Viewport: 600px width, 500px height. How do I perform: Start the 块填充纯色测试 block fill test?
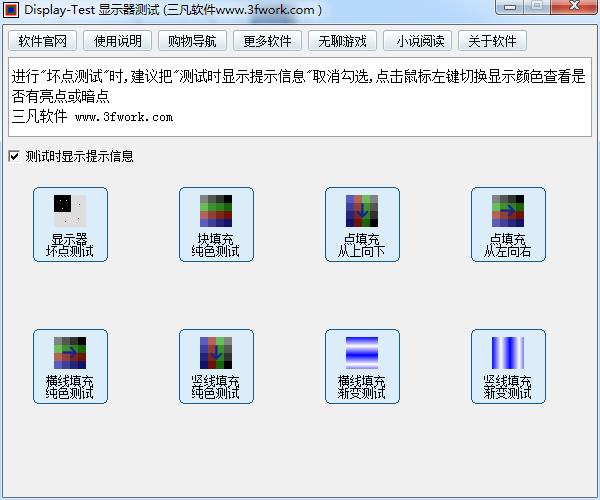click(x=216, y=225)
